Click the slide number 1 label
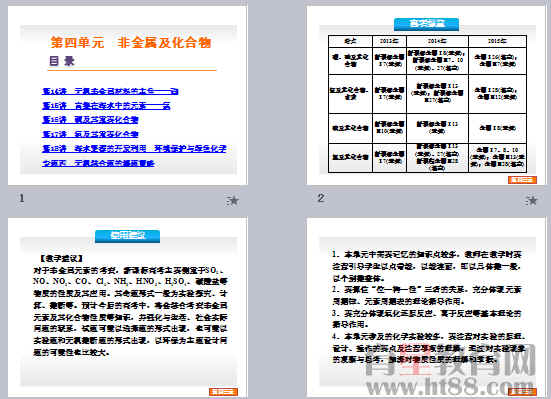Screen dimensions: 551x399 (22, 198)
